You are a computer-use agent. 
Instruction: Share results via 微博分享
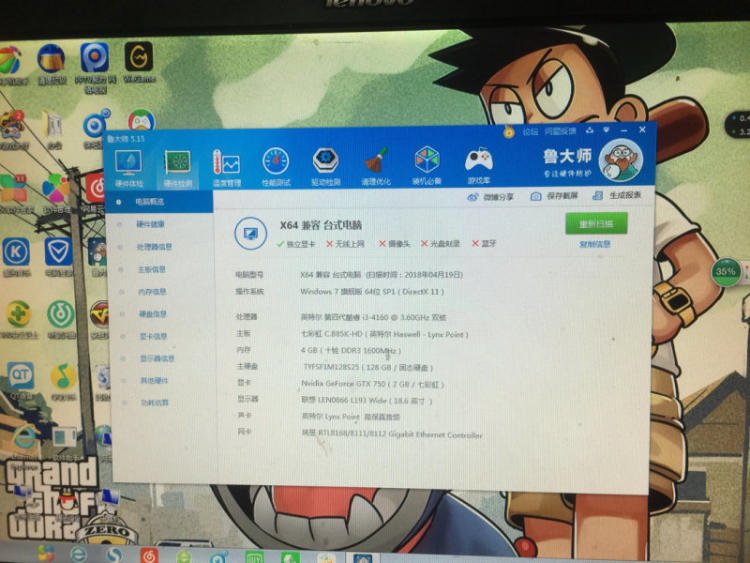490,197
